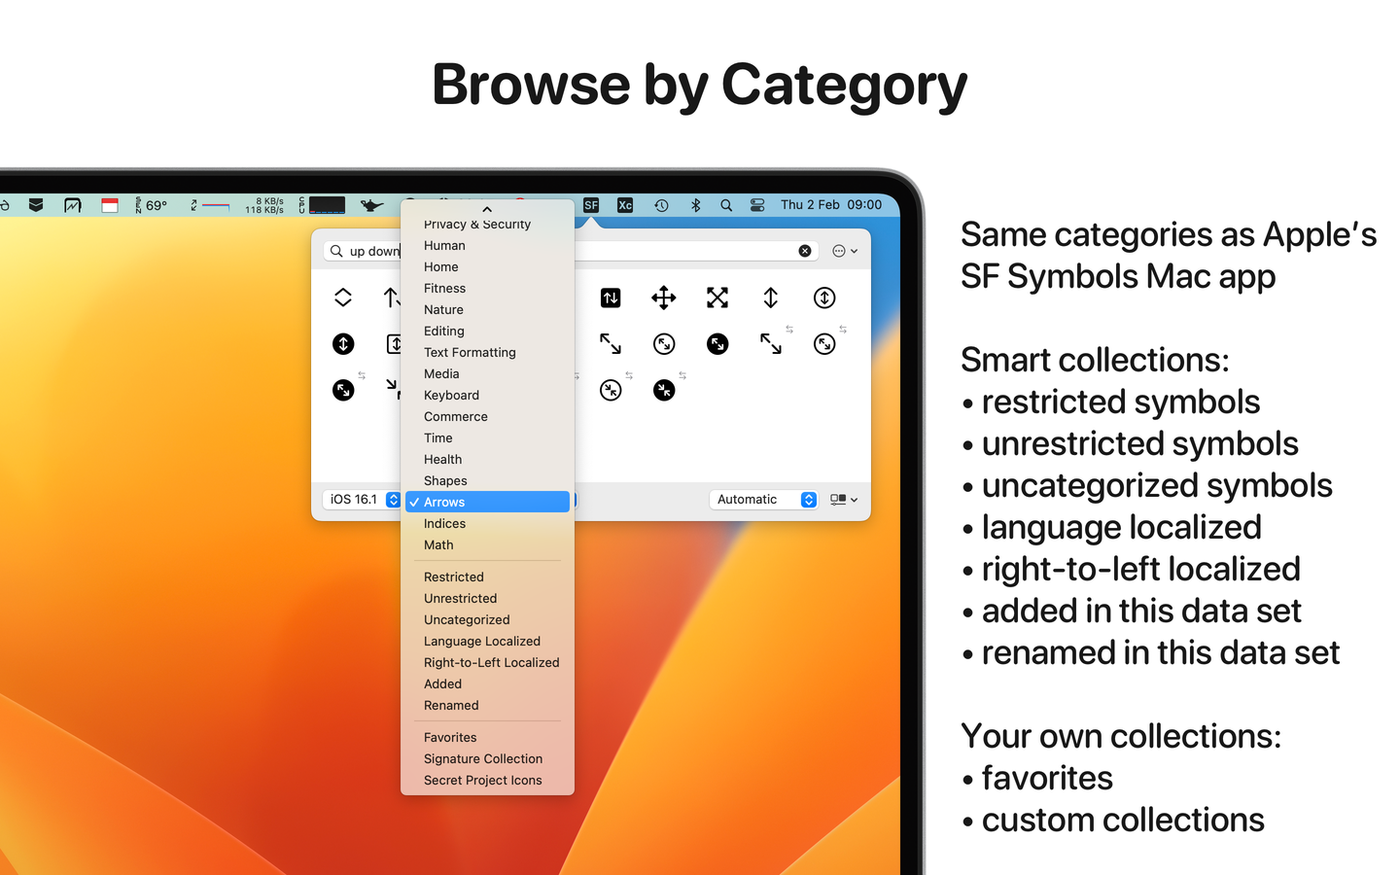Screen dimensions: 1400x875
Task: Clear the search field with X button
Action: point(805,251)
